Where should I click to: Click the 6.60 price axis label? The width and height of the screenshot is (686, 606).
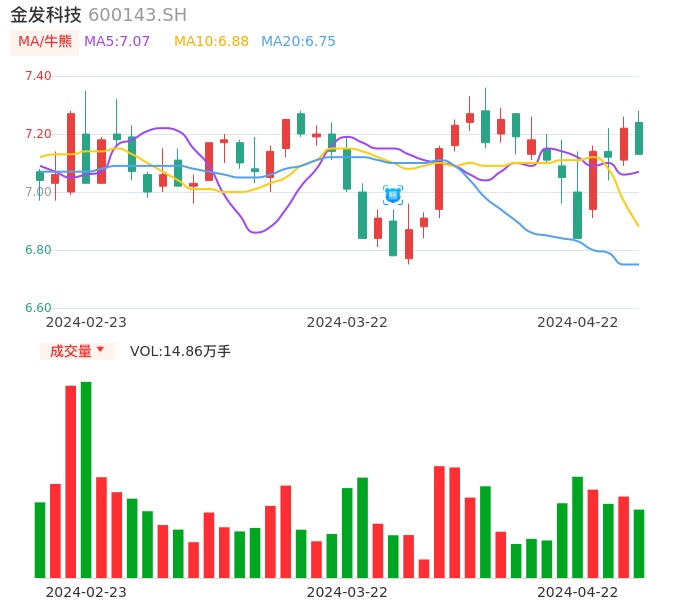38,308
